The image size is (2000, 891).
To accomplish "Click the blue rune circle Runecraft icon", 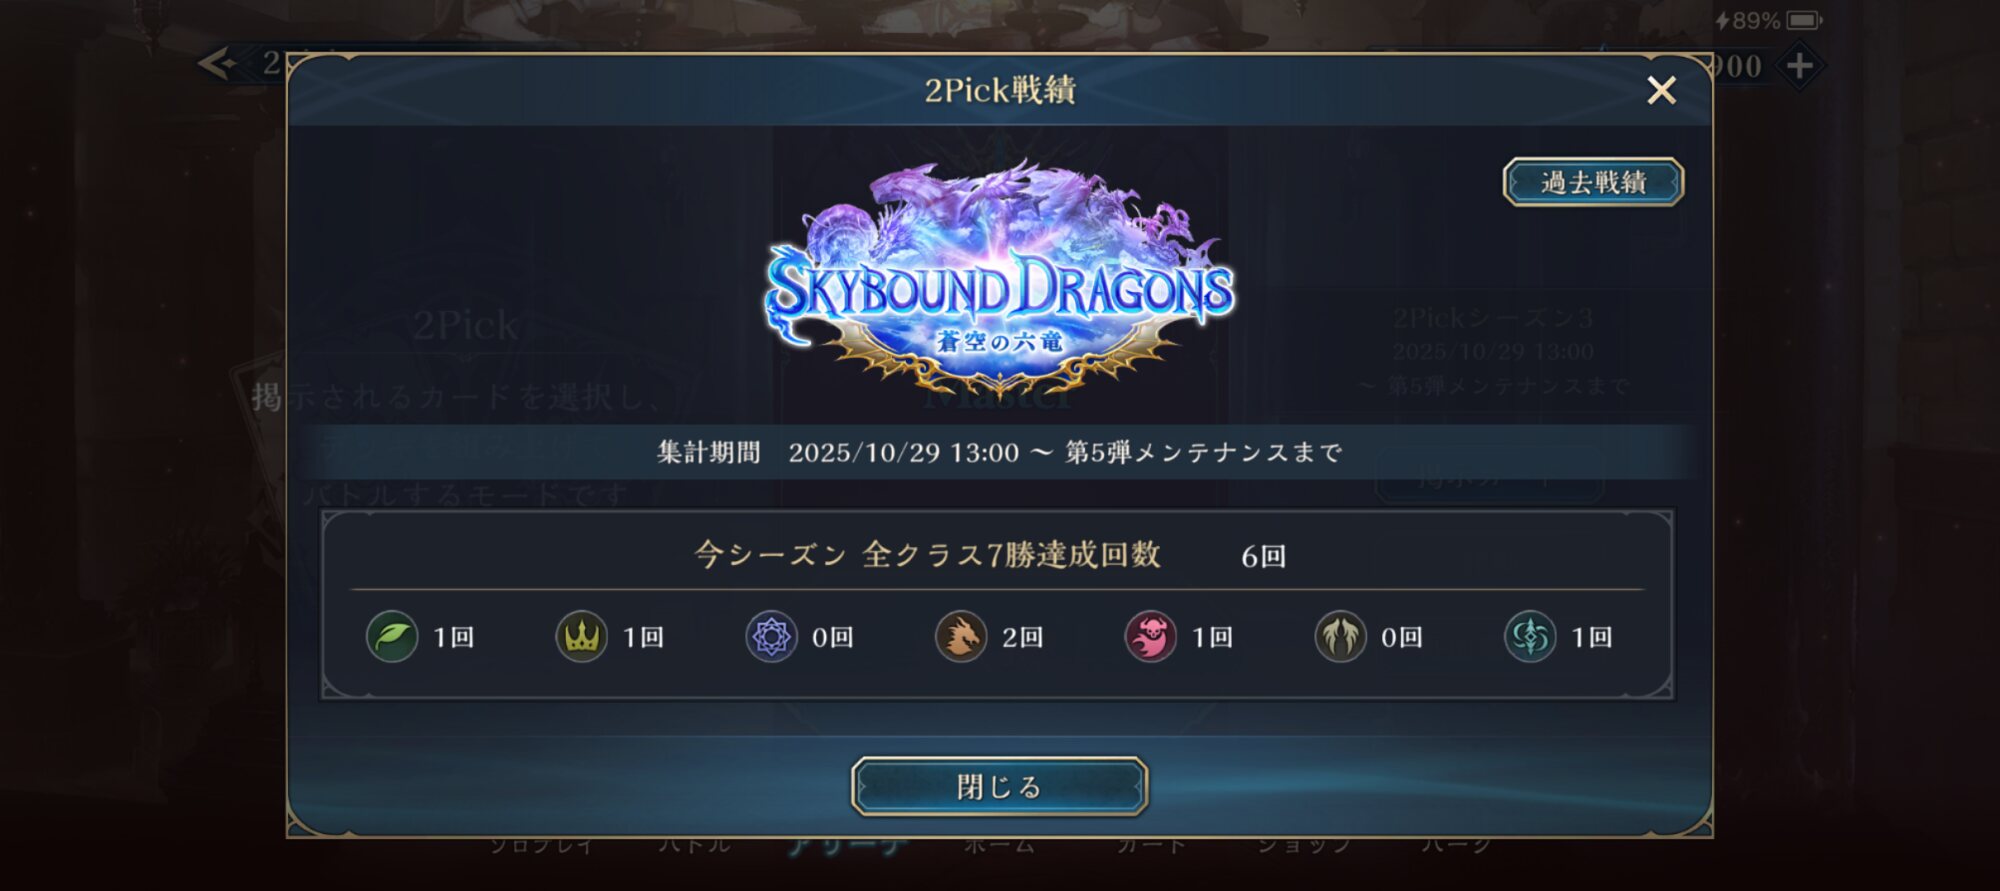I will tap(771, 636).
